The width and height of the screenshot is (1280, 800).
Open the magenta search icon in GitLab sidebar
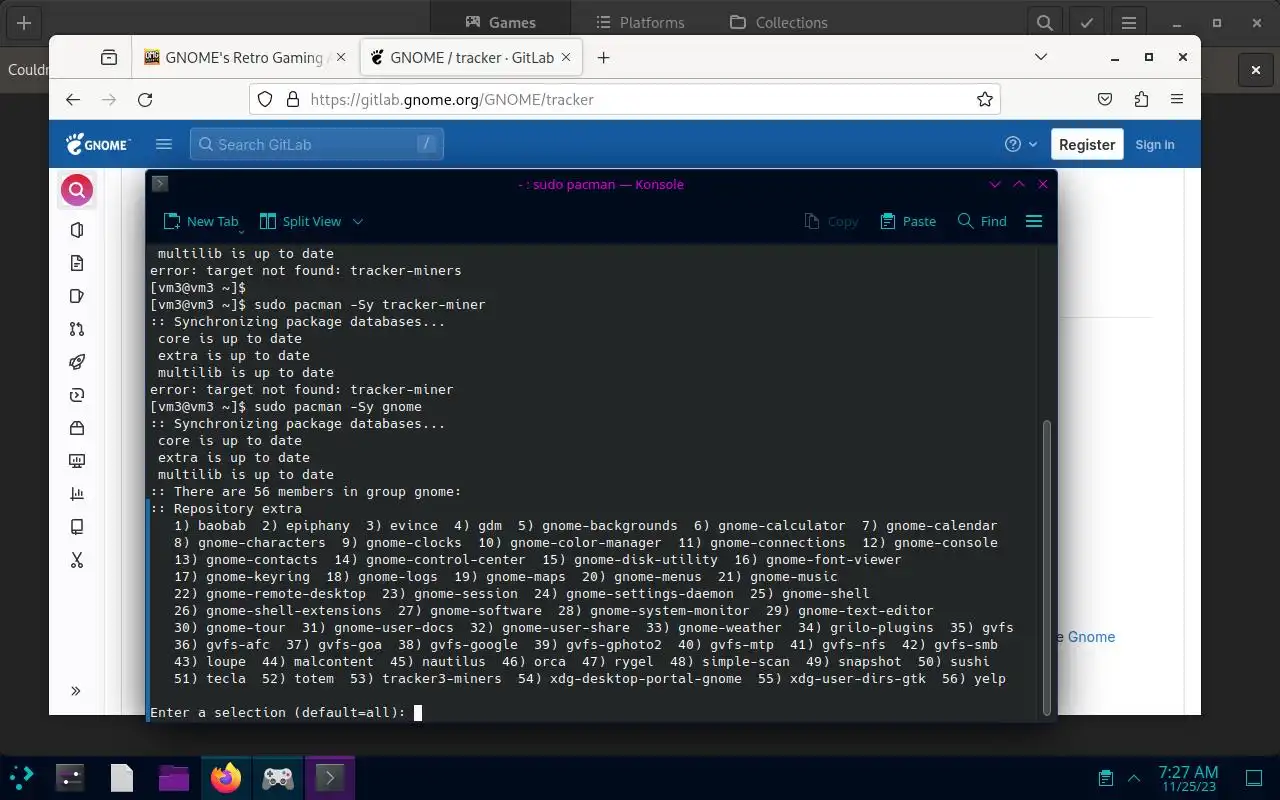[77, 190]
